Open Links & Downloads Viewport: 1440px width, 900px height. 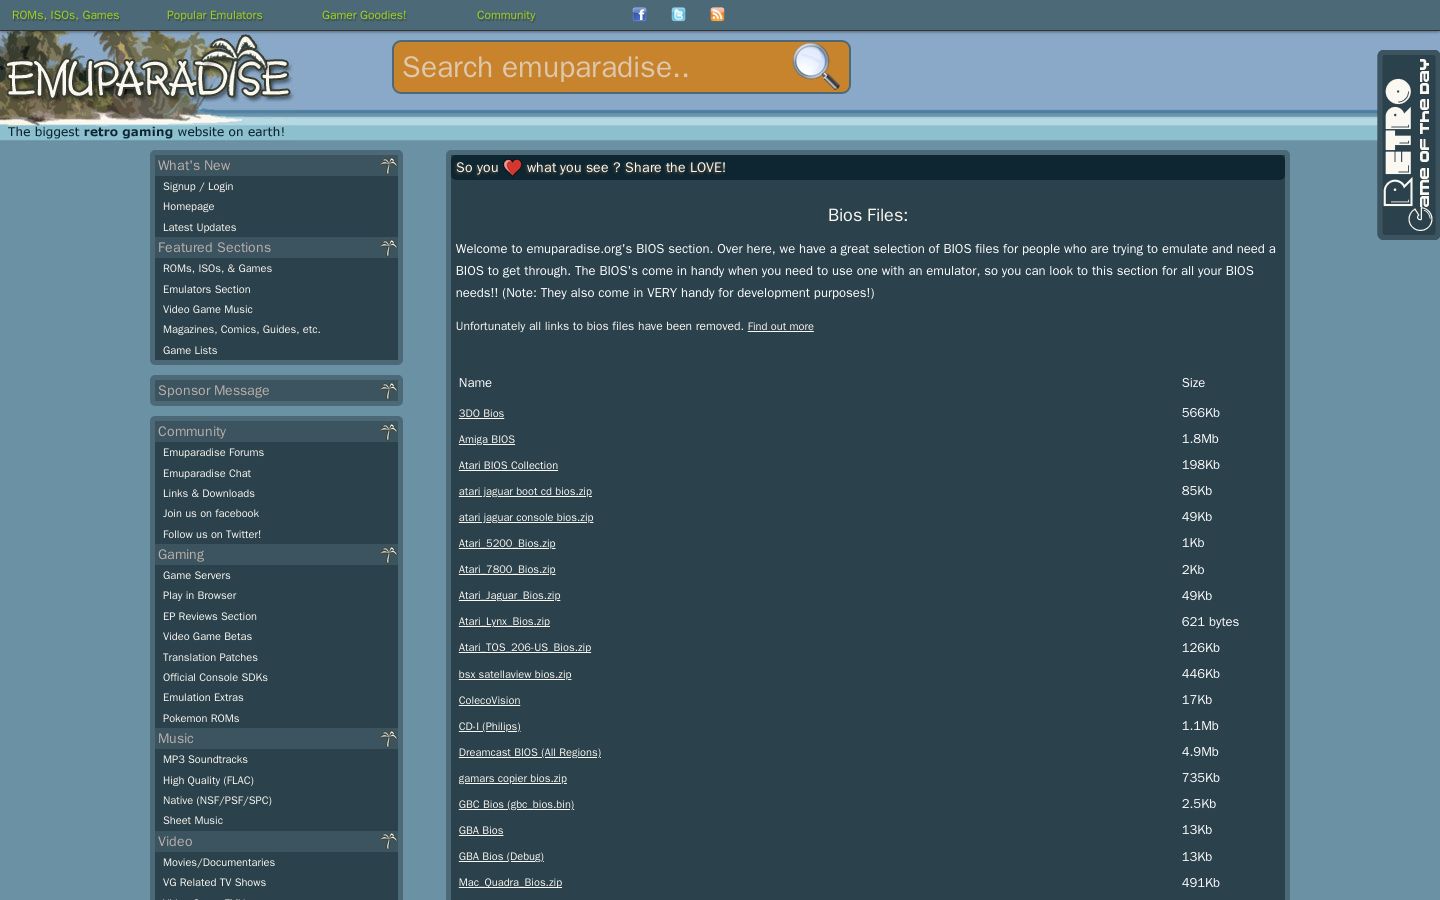point(209,493)
